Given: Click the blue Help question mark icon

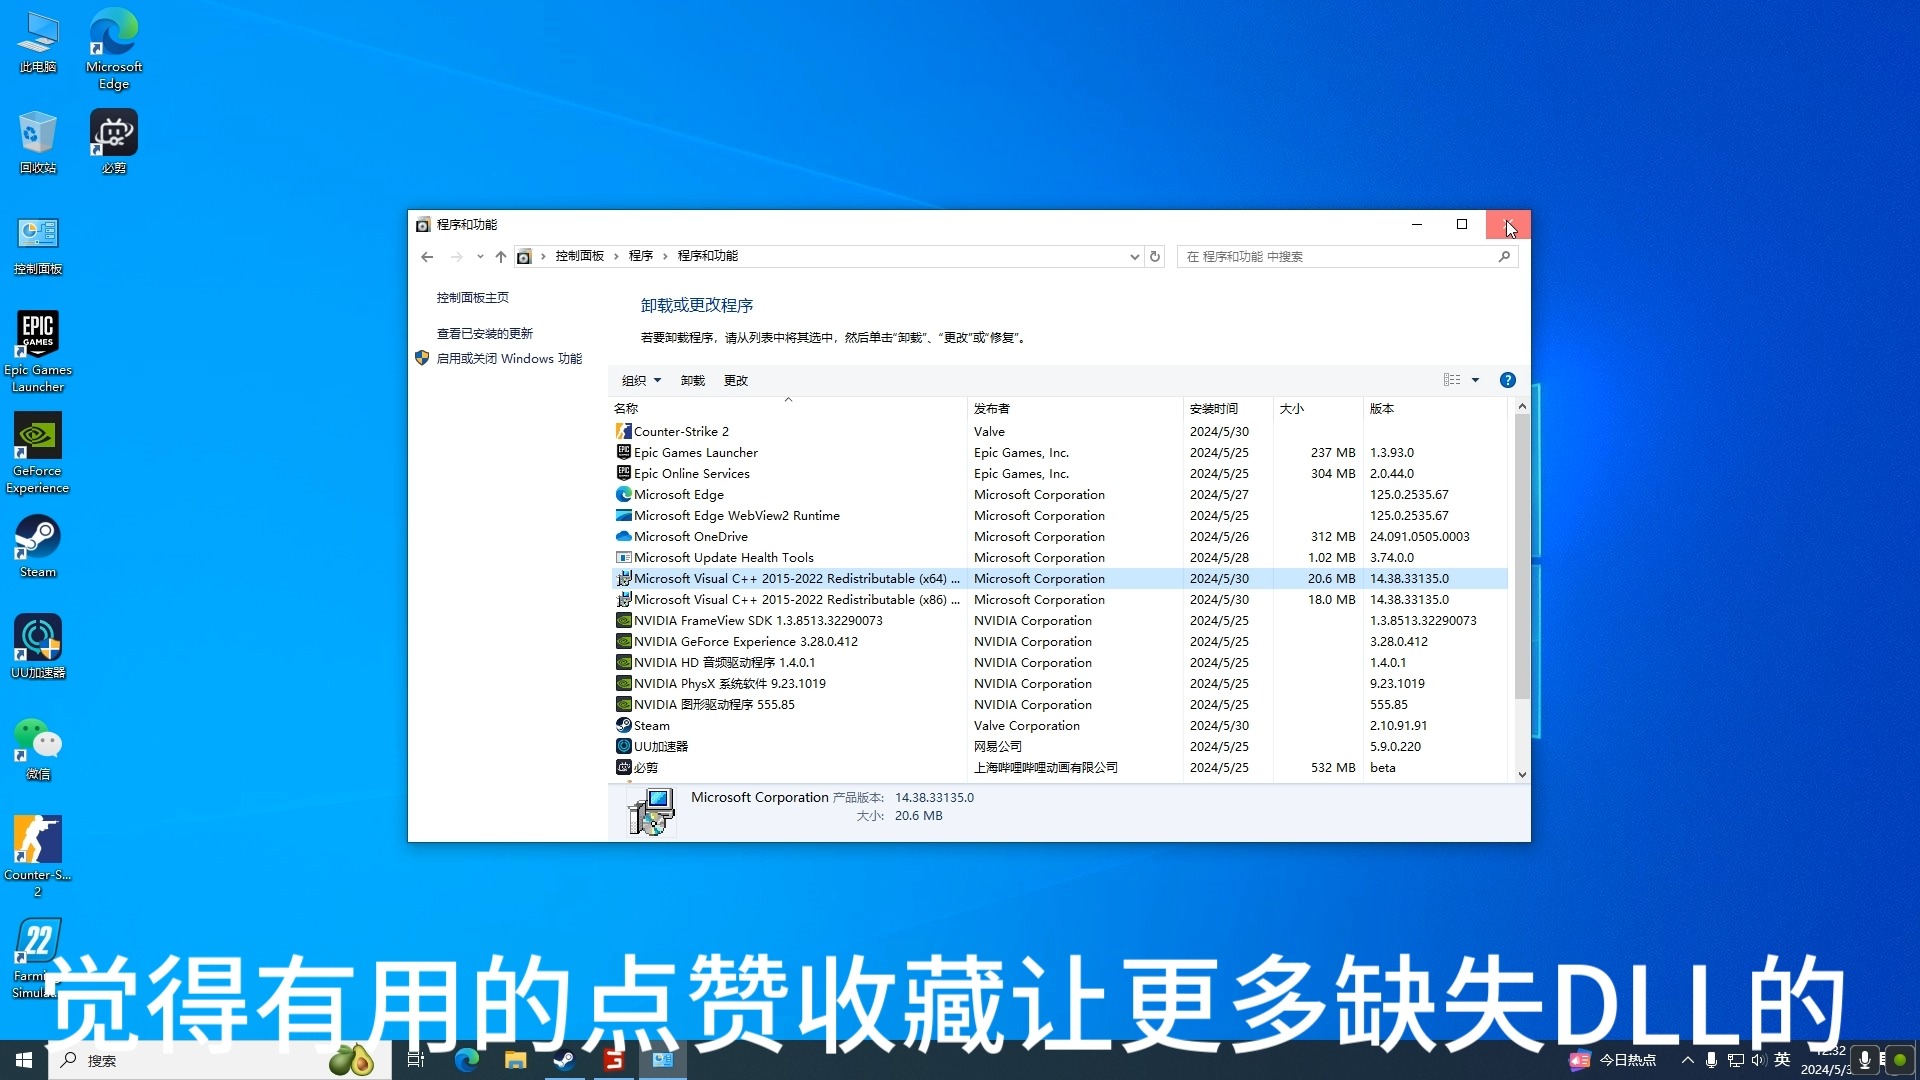Looking at the screenshot, I should [x=1507, y=380].
